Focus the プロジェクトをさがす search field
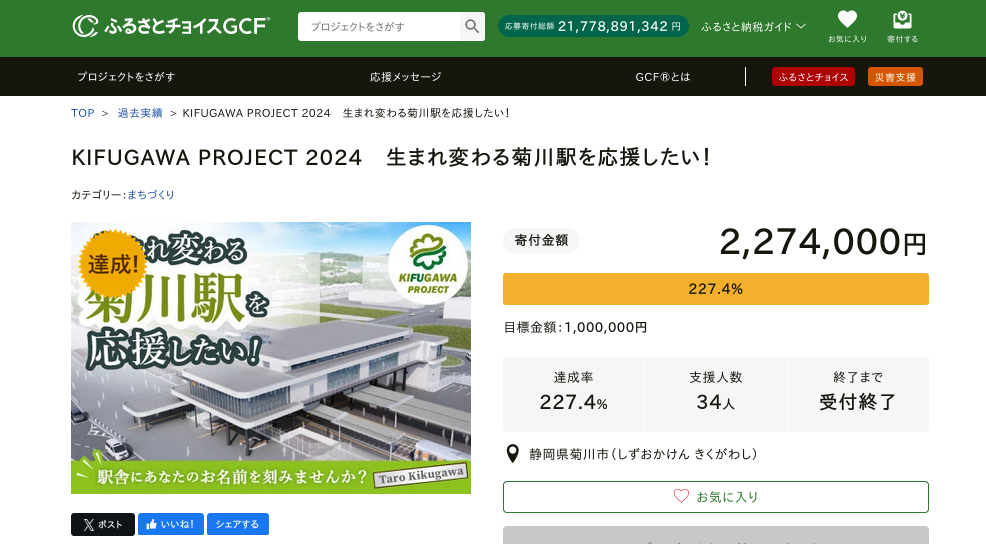 379,27
